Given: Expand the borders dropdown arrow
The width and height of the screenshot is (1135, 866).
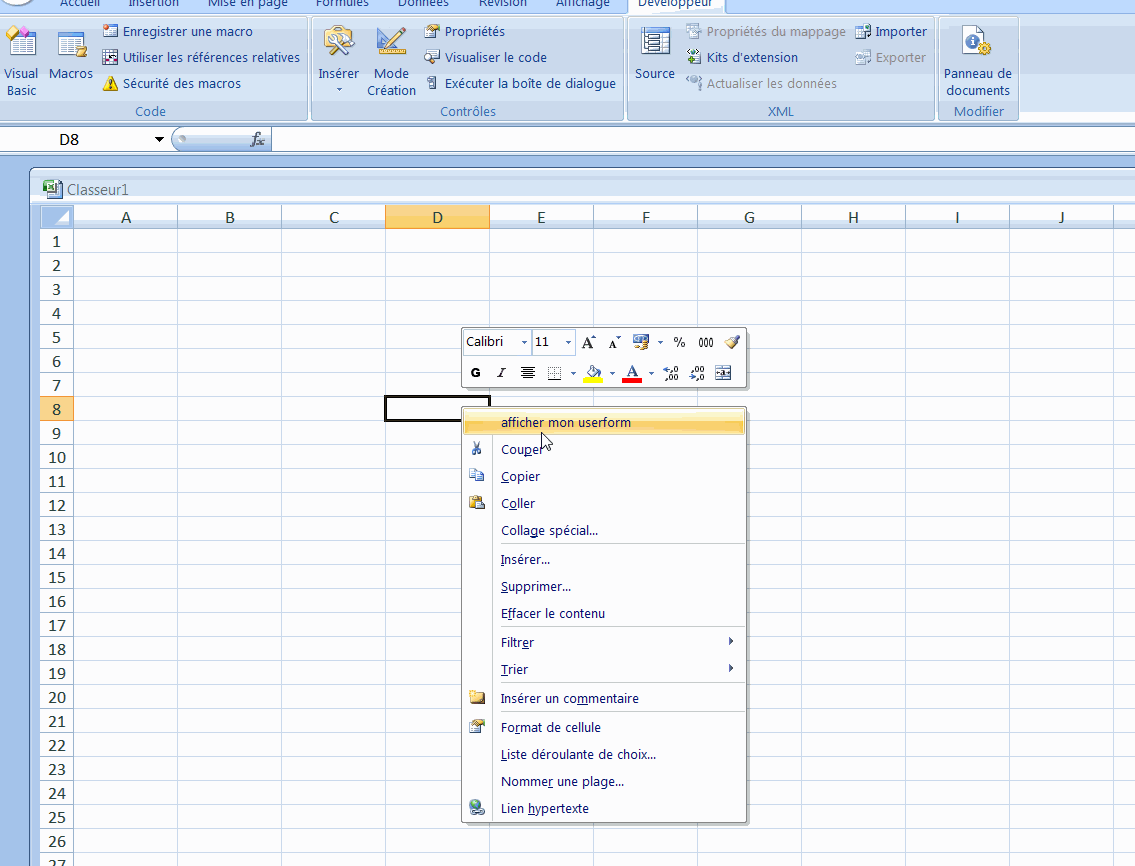Looking at the screenshot, I should pos(573,373).
